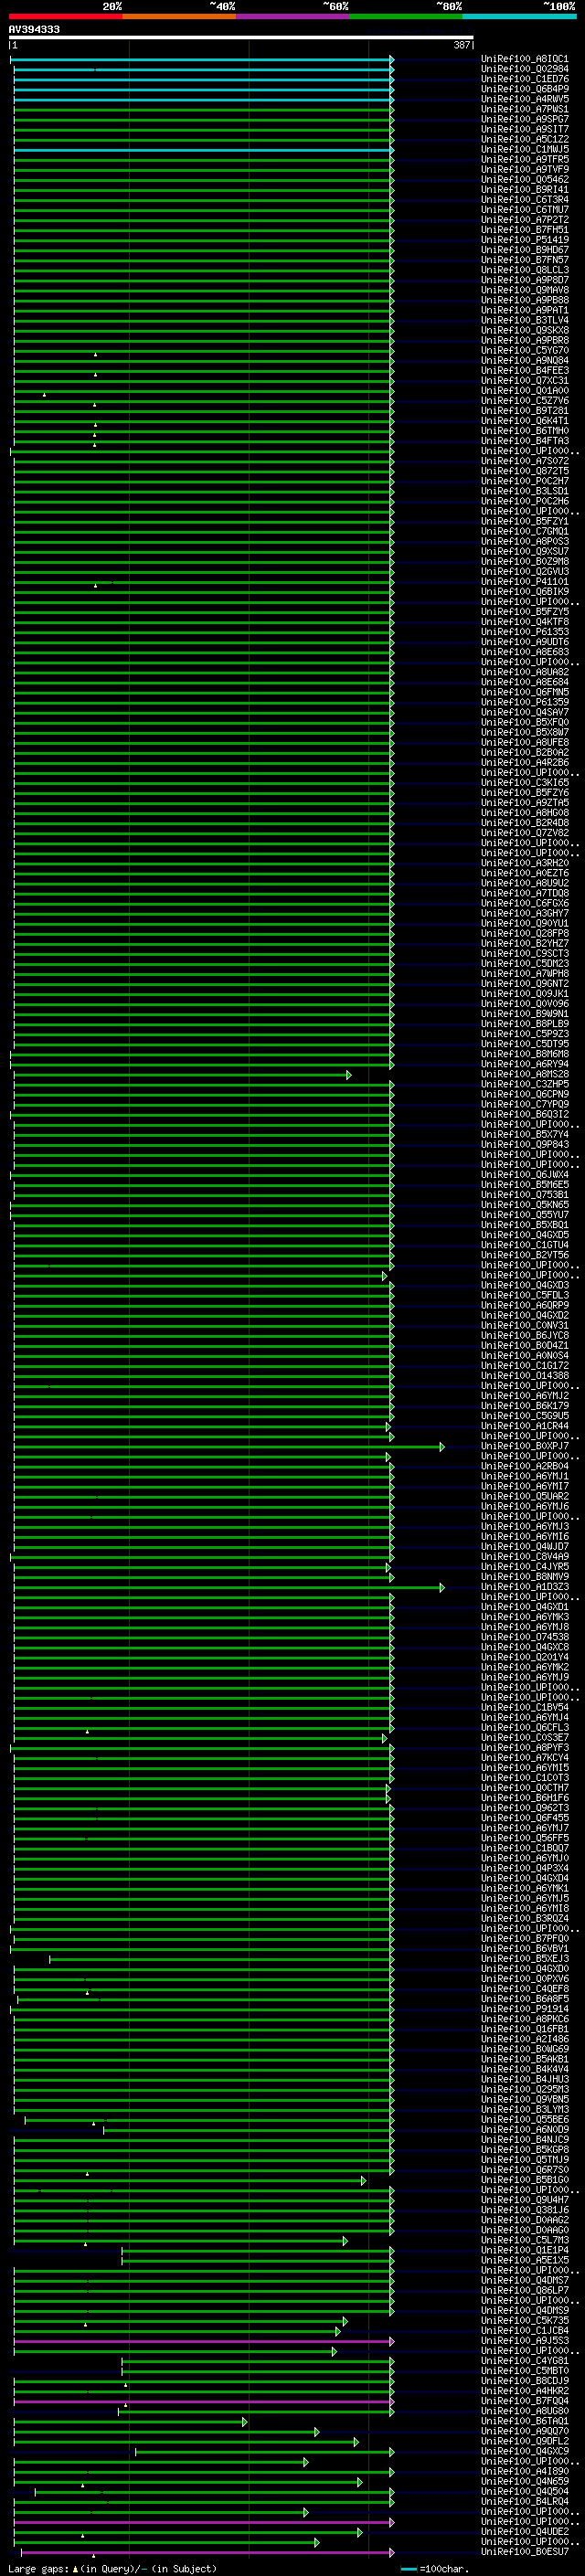Select hit label UniRef100_B4LRQ4

tap(525, 2502)
